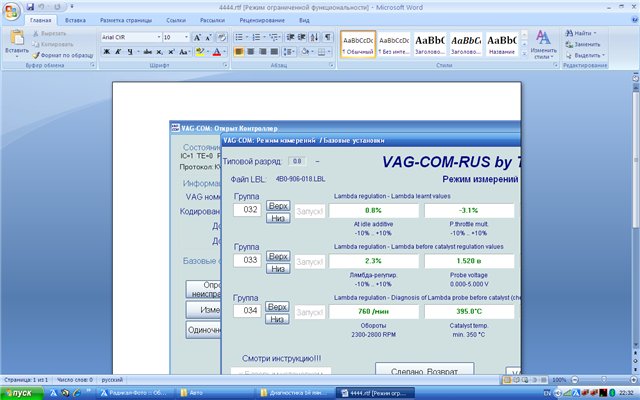Switch to the Разметка страницы tab
This screenshot has height=400, width=640.
click(126, 20)
